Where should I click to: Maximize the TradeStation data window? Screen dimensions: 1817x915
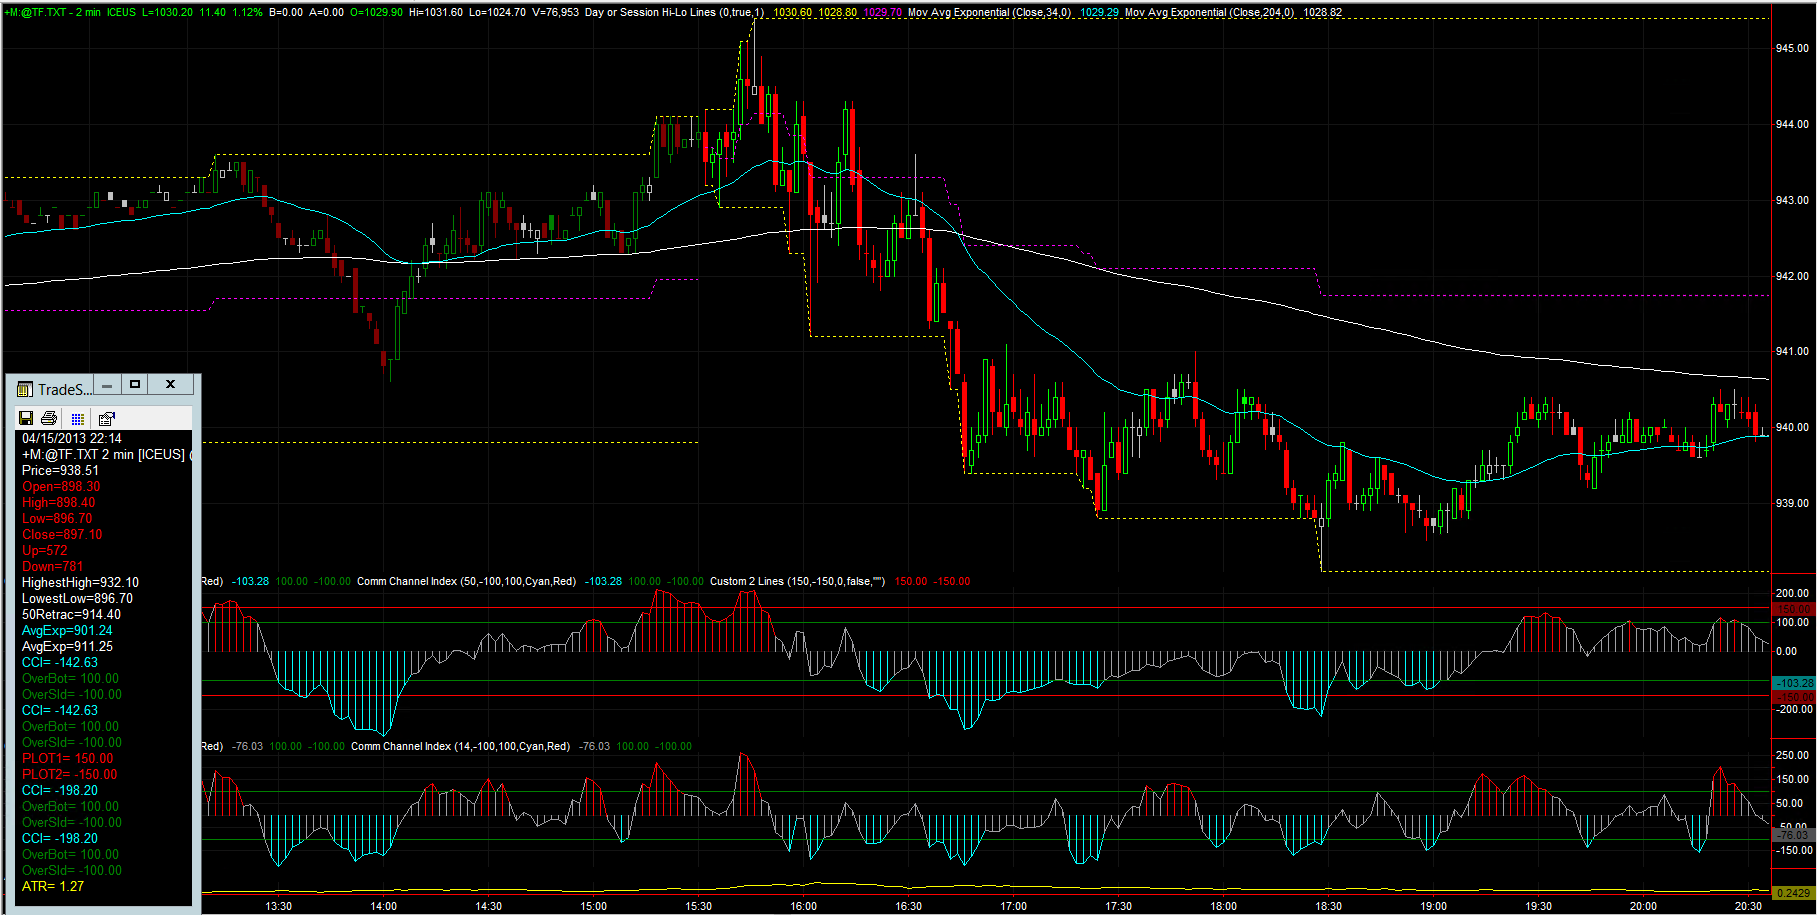135,385
